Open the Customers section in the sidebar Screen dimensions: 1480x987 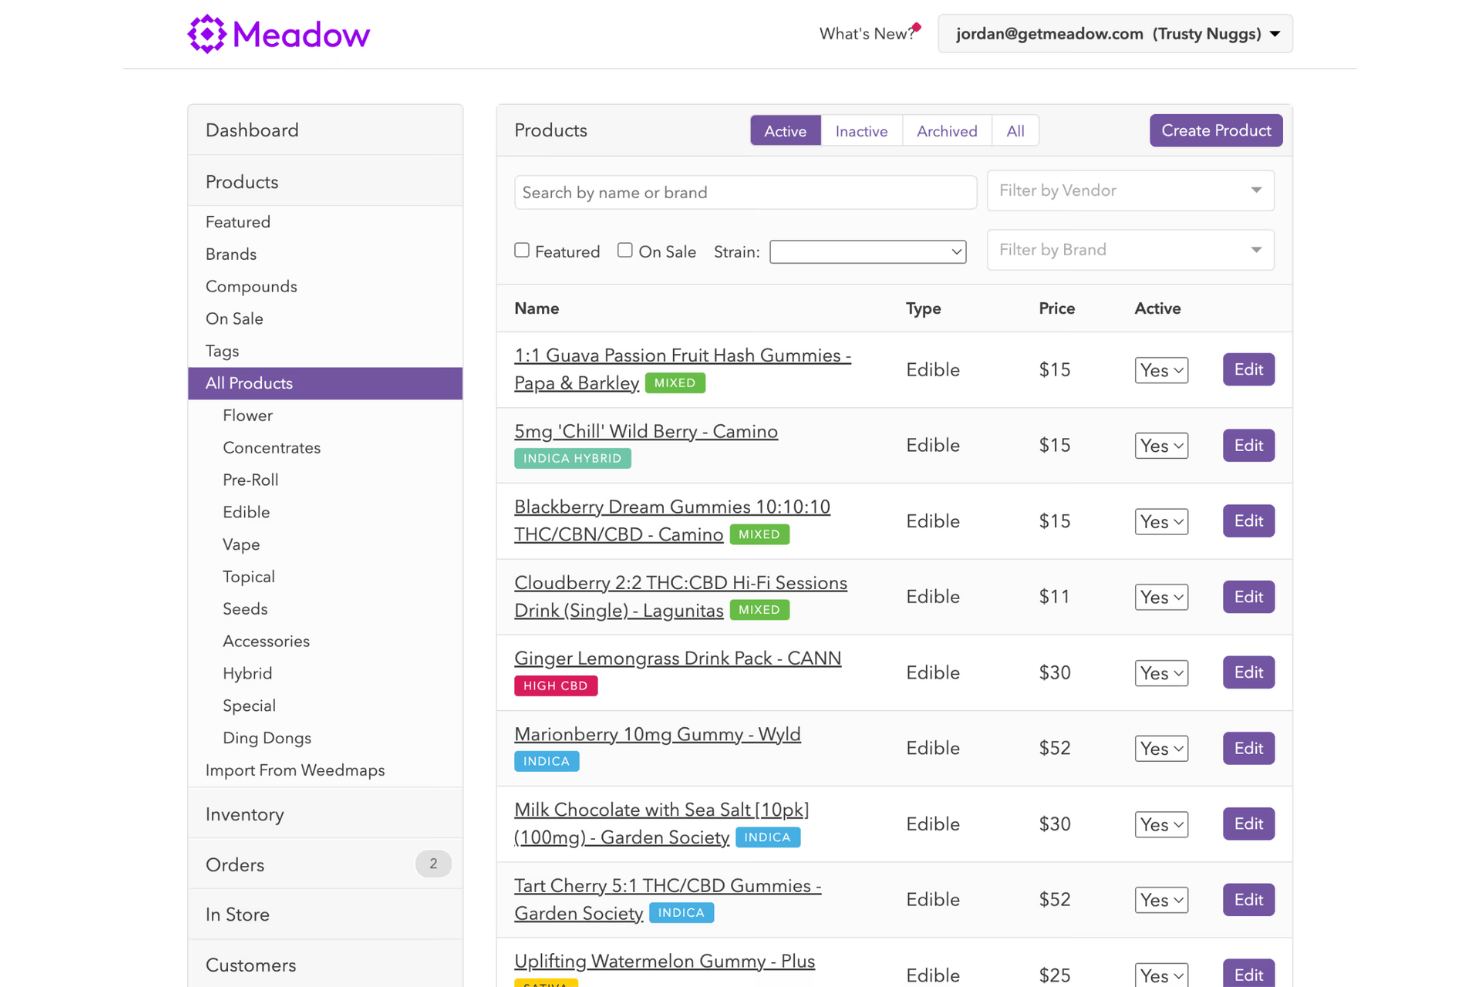tap(325, 964)
